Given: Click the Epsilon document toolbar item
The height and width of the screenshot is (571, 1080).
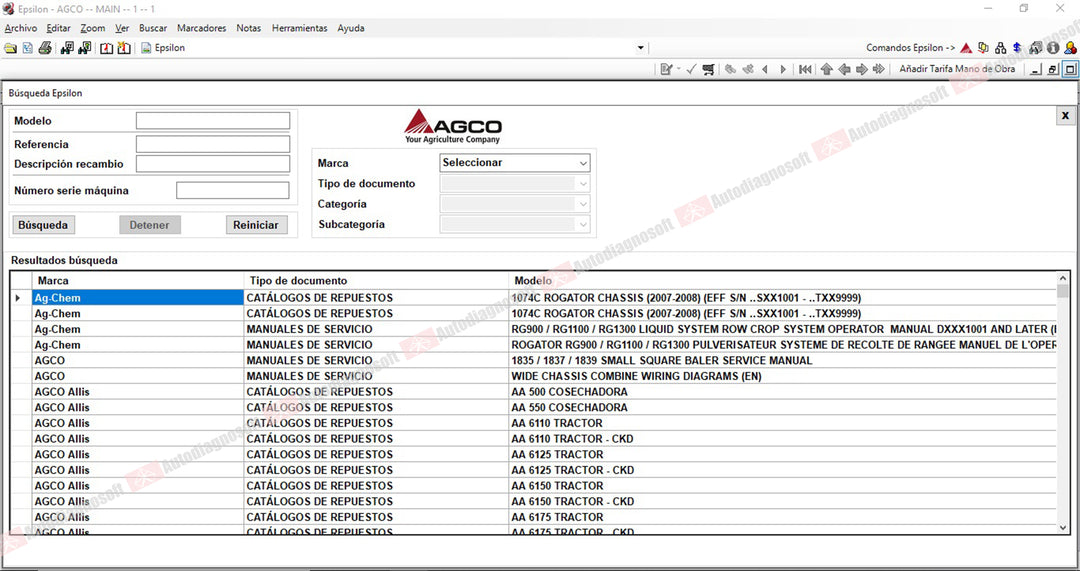Looking at the screenshot, I should [x=163, y=48].
